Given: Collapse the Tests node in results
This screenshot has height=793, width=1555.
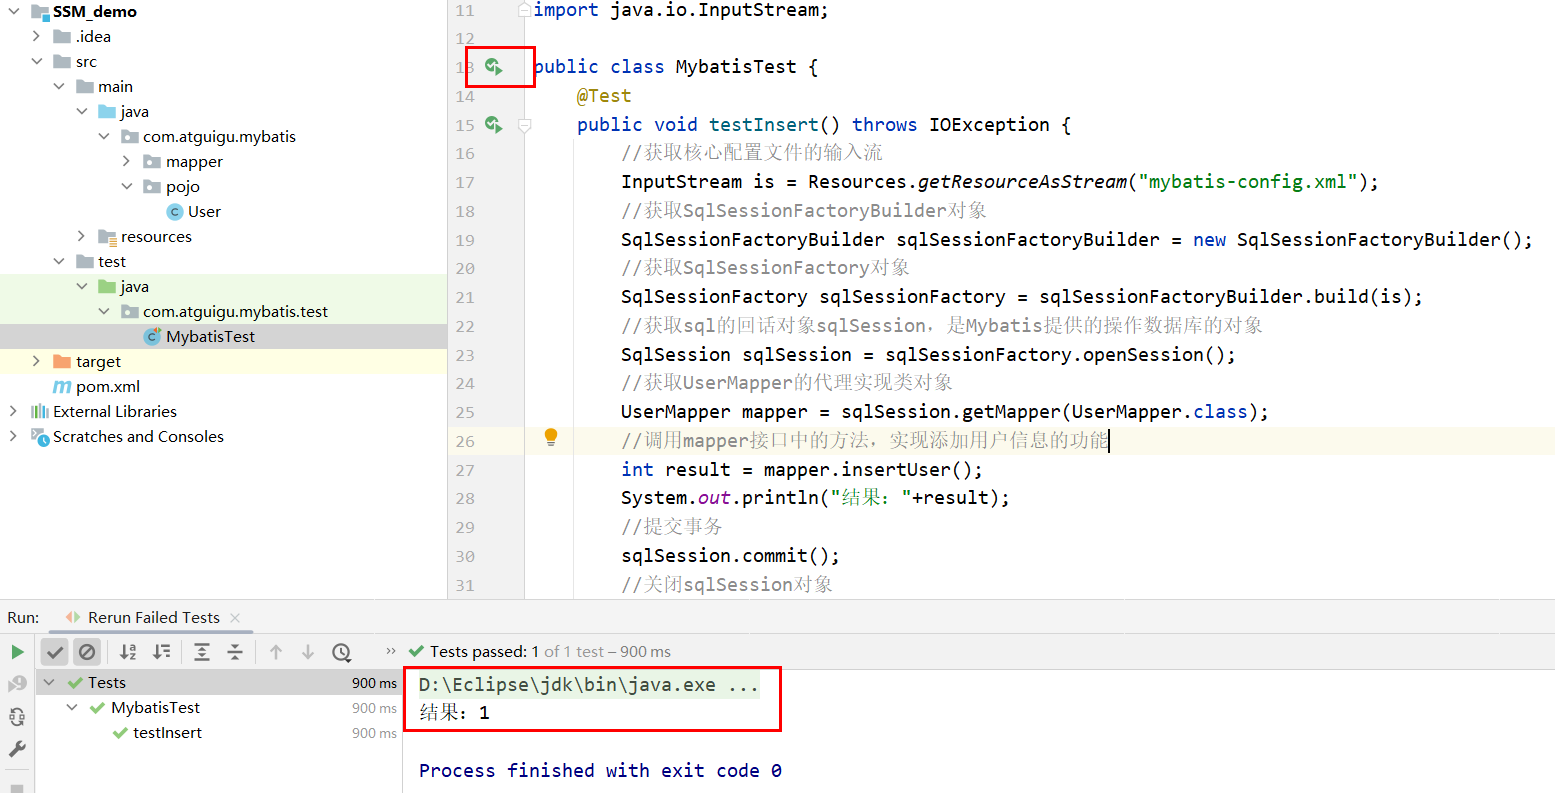Looking at the screenshot, I should 49,683.
